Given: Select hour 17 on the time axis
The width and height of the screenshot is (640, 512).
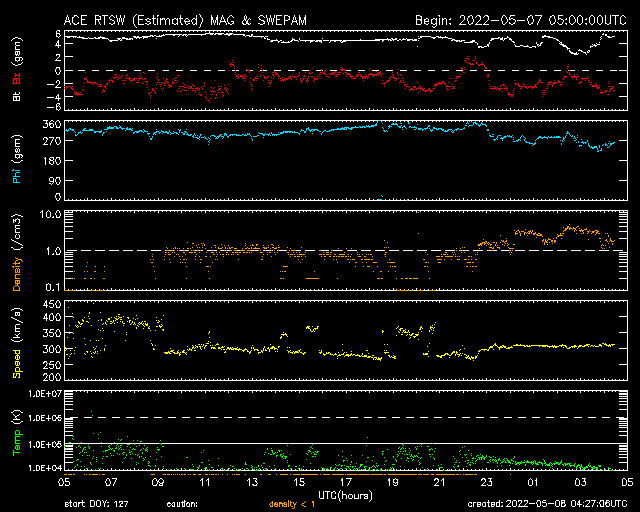Looking at the screenshot, I should pyautogui.click(x=346, y=481).
